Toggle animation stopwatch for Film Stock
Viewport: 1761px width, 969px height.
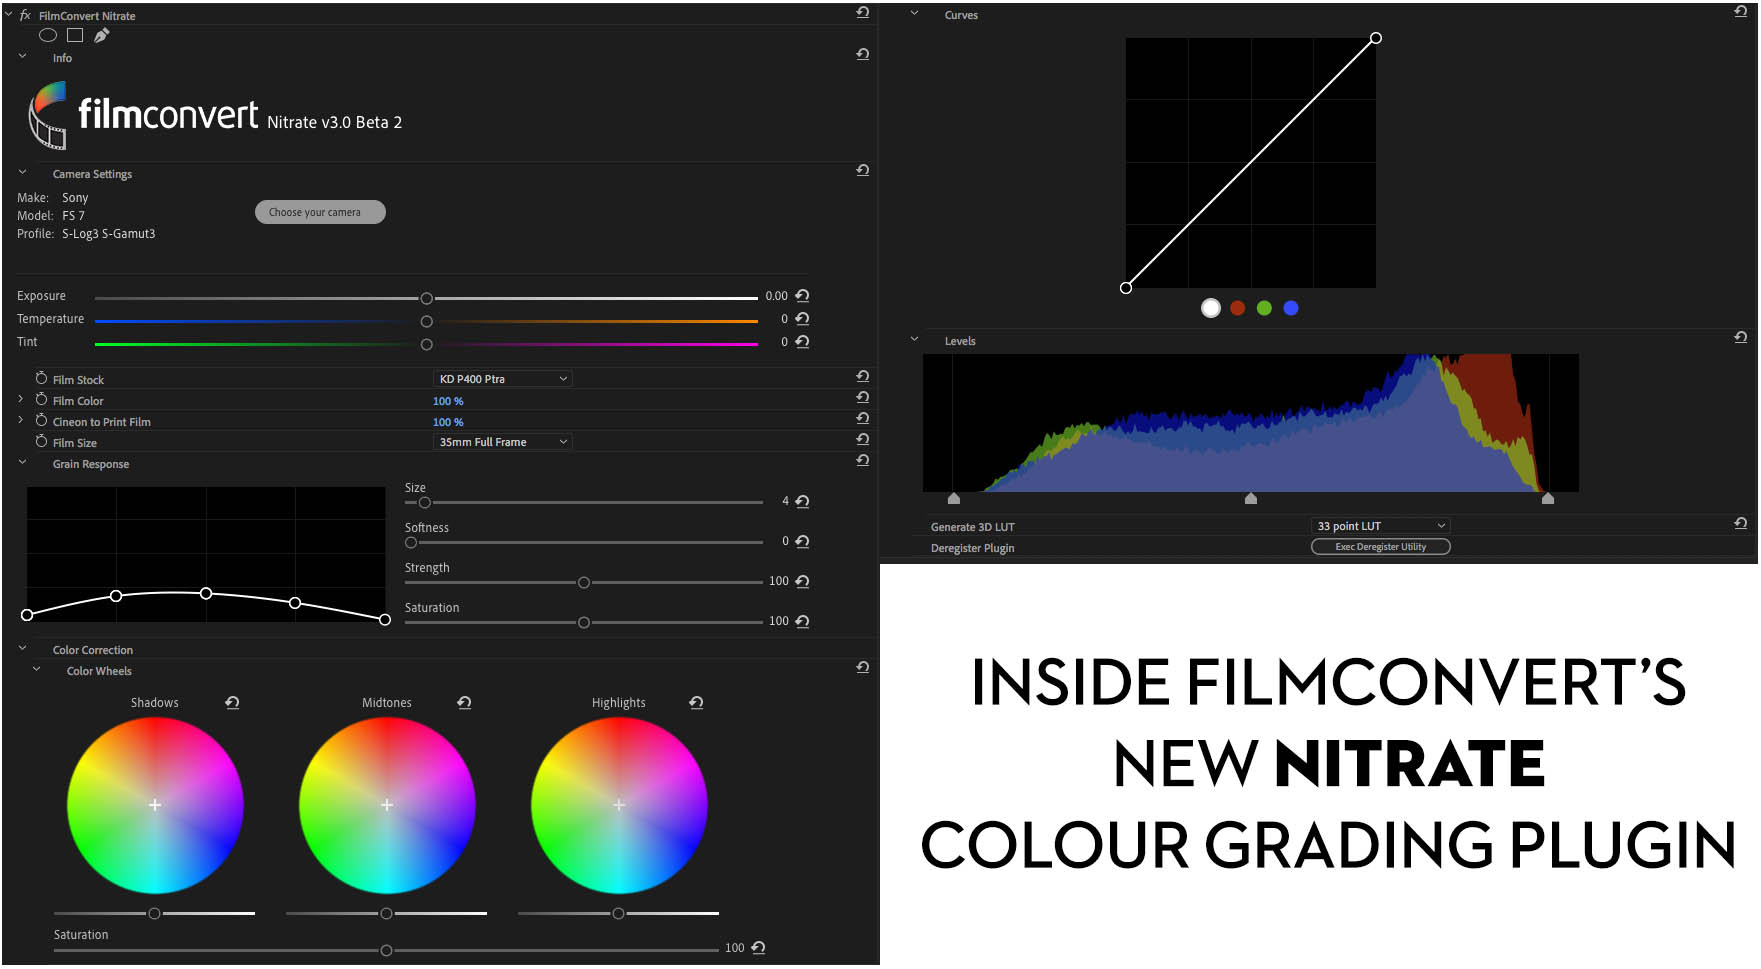[41, 378]
